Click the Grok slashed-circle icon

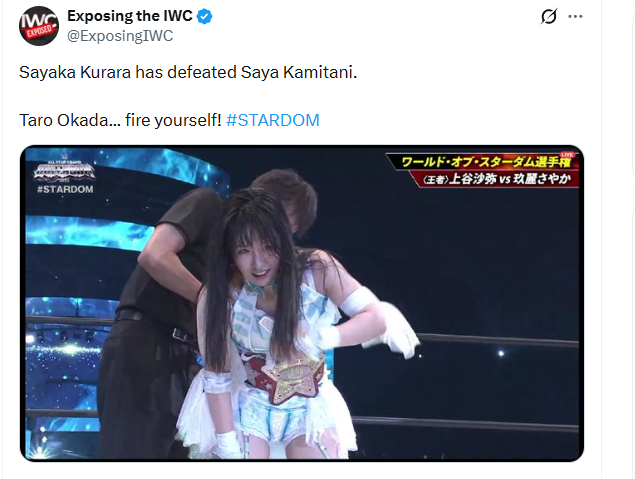(549, 17)
